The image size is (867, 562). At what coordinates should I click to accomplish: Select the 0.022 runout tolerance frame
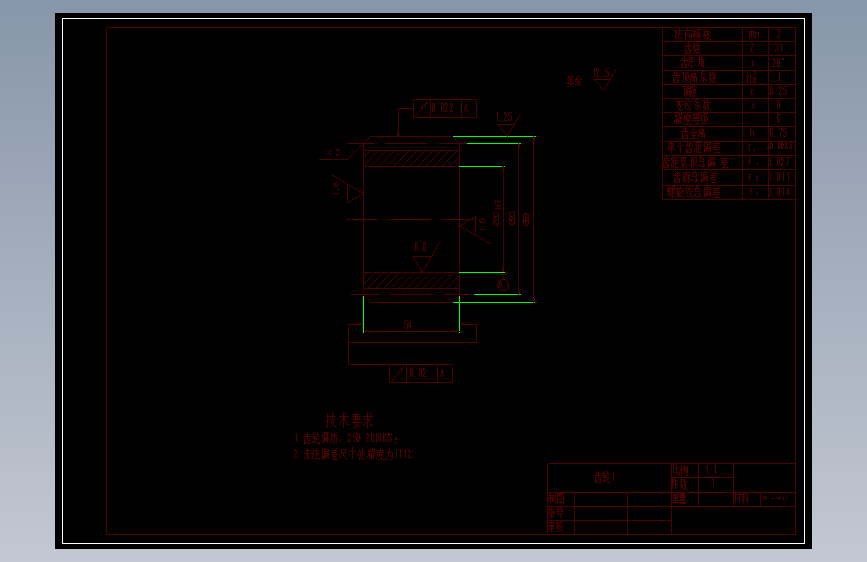tap(445, 108)
